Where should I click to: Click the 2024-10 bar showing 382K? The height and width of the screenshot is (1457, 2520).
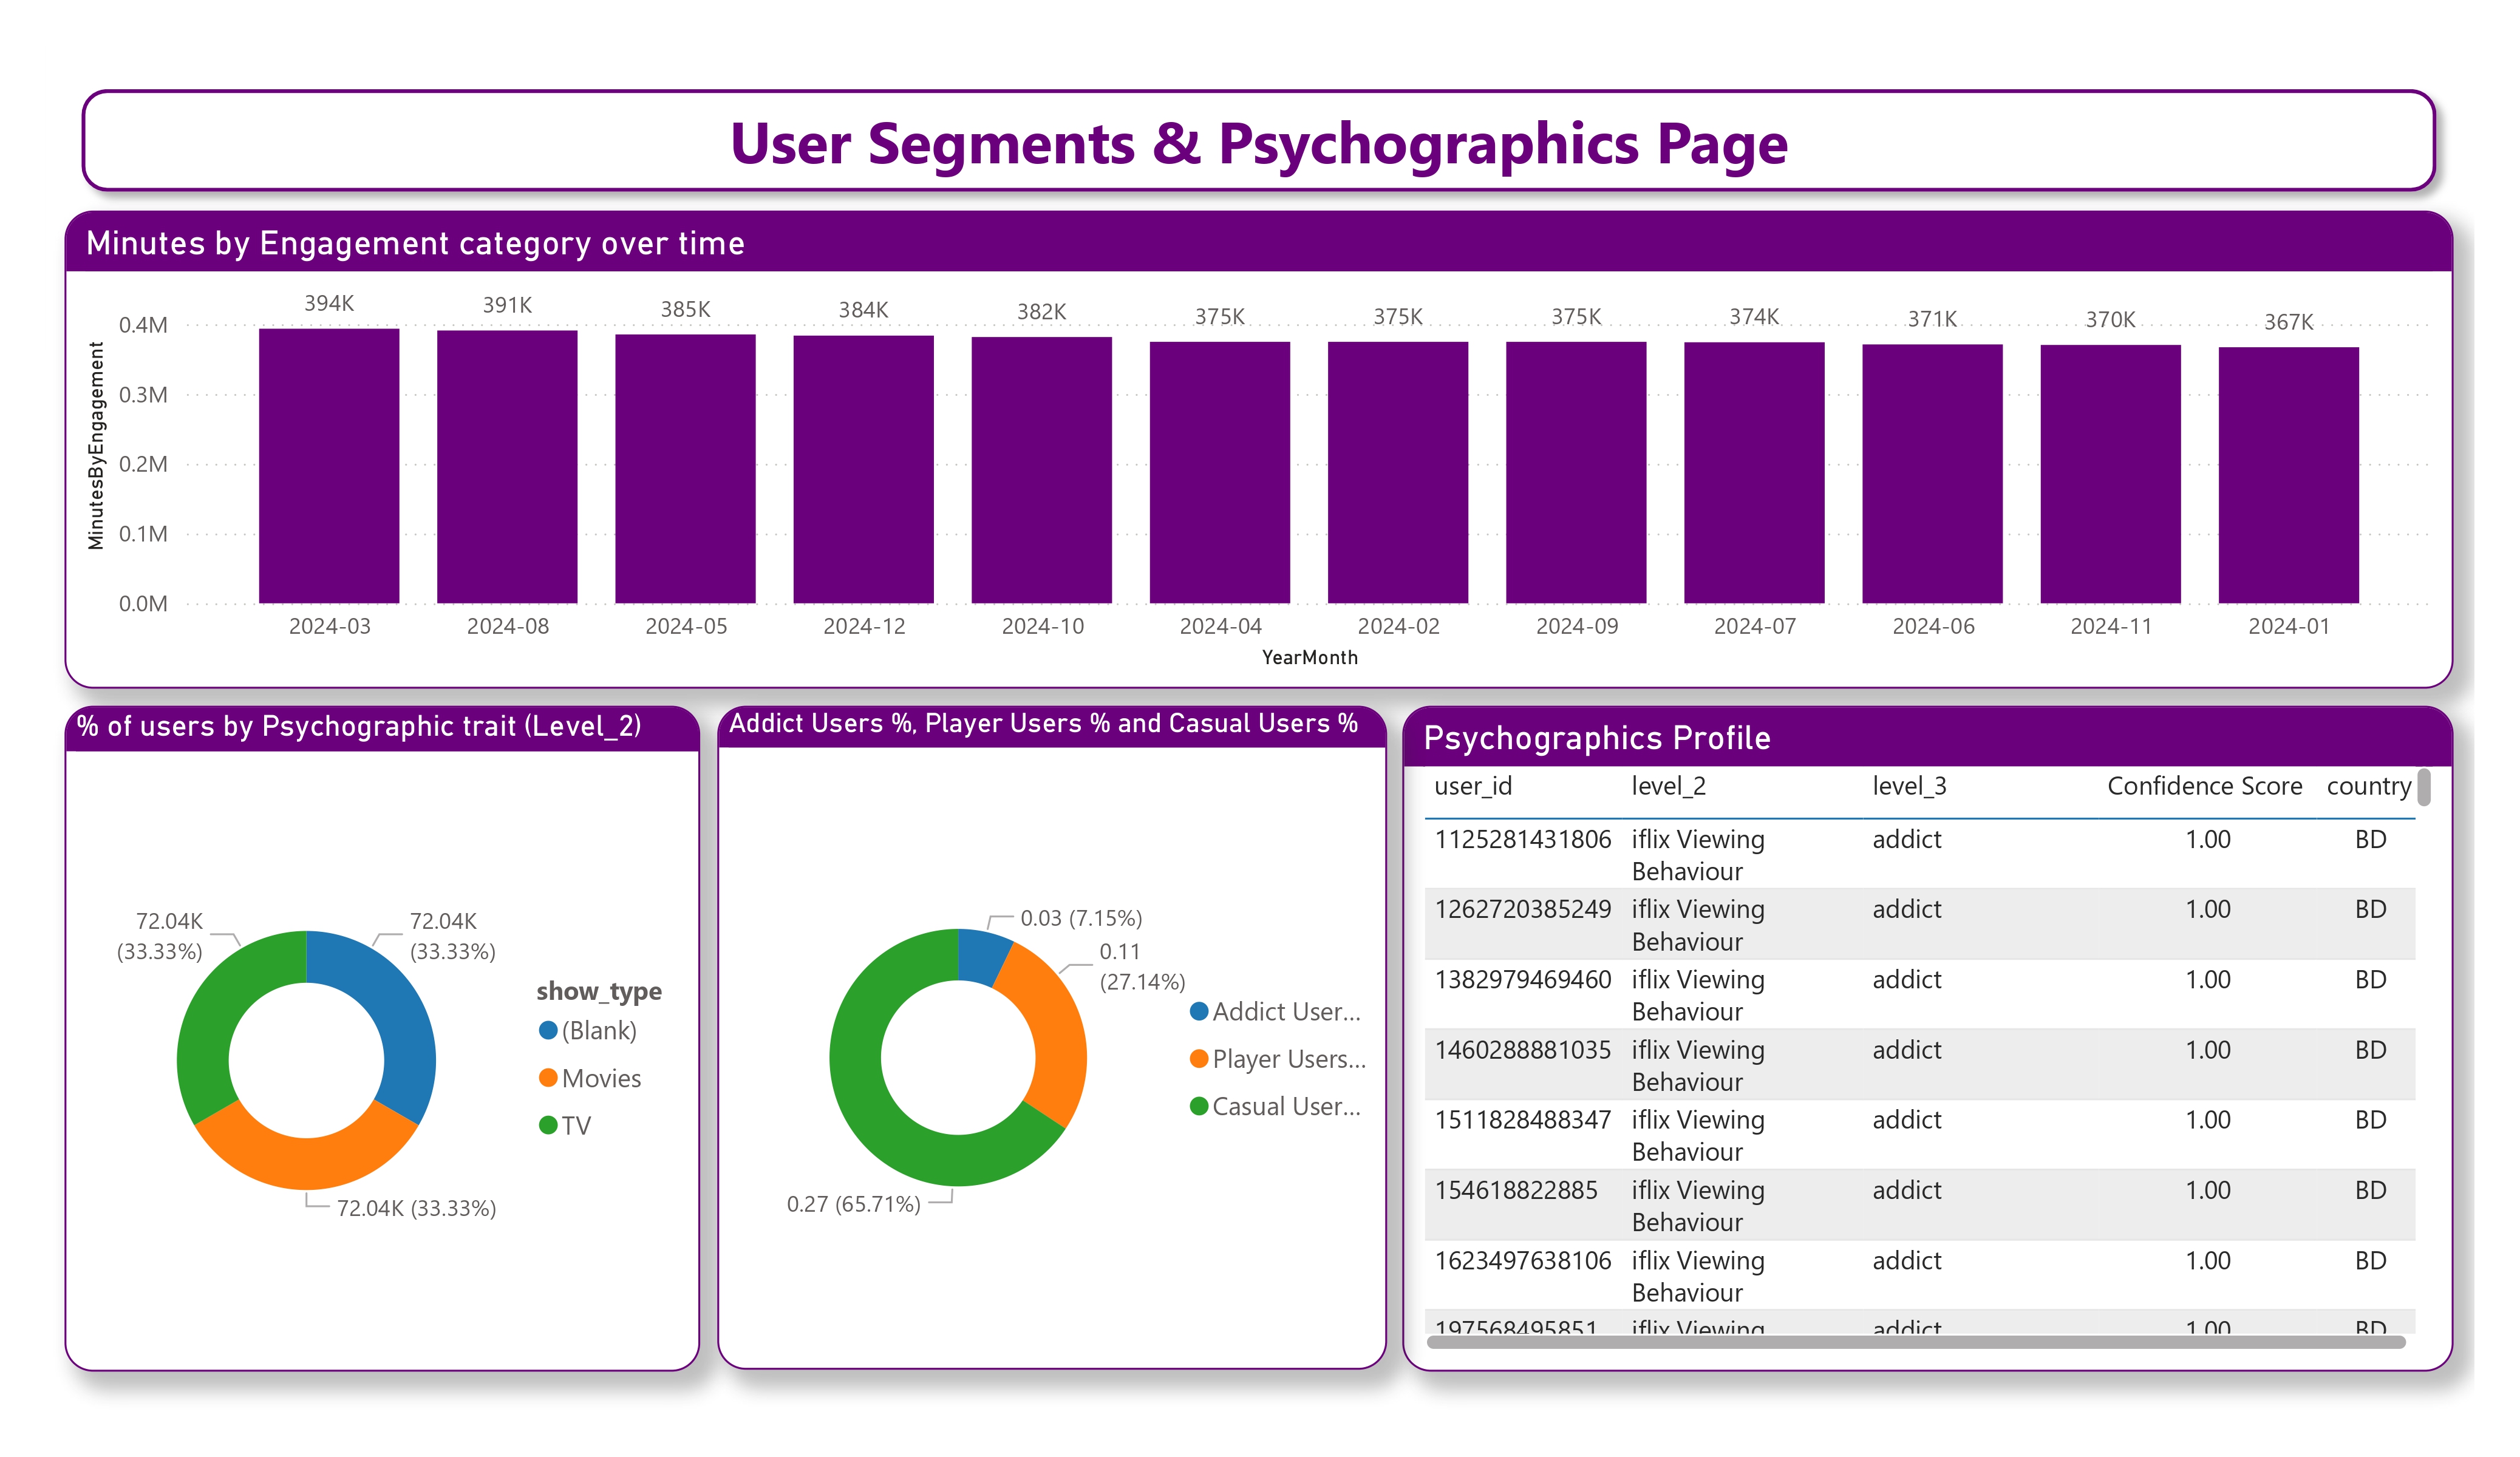(1041, 470)
